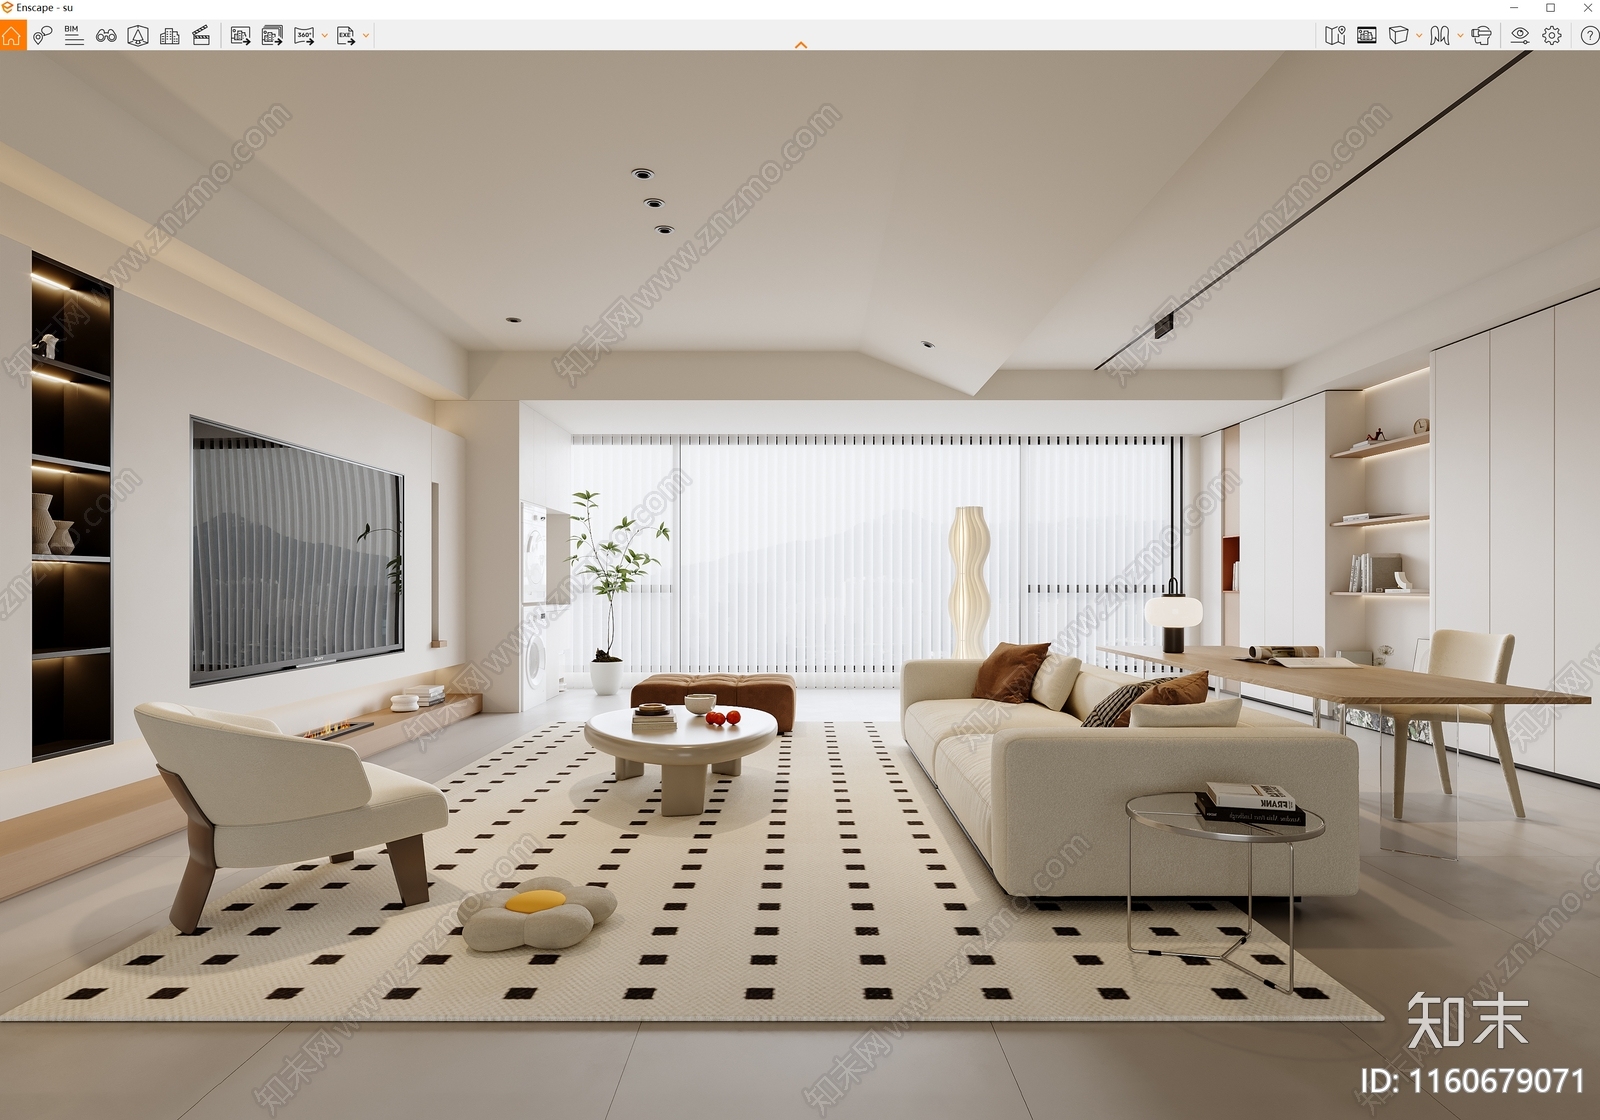Minimize the Enscape window

pos(1514,8)
